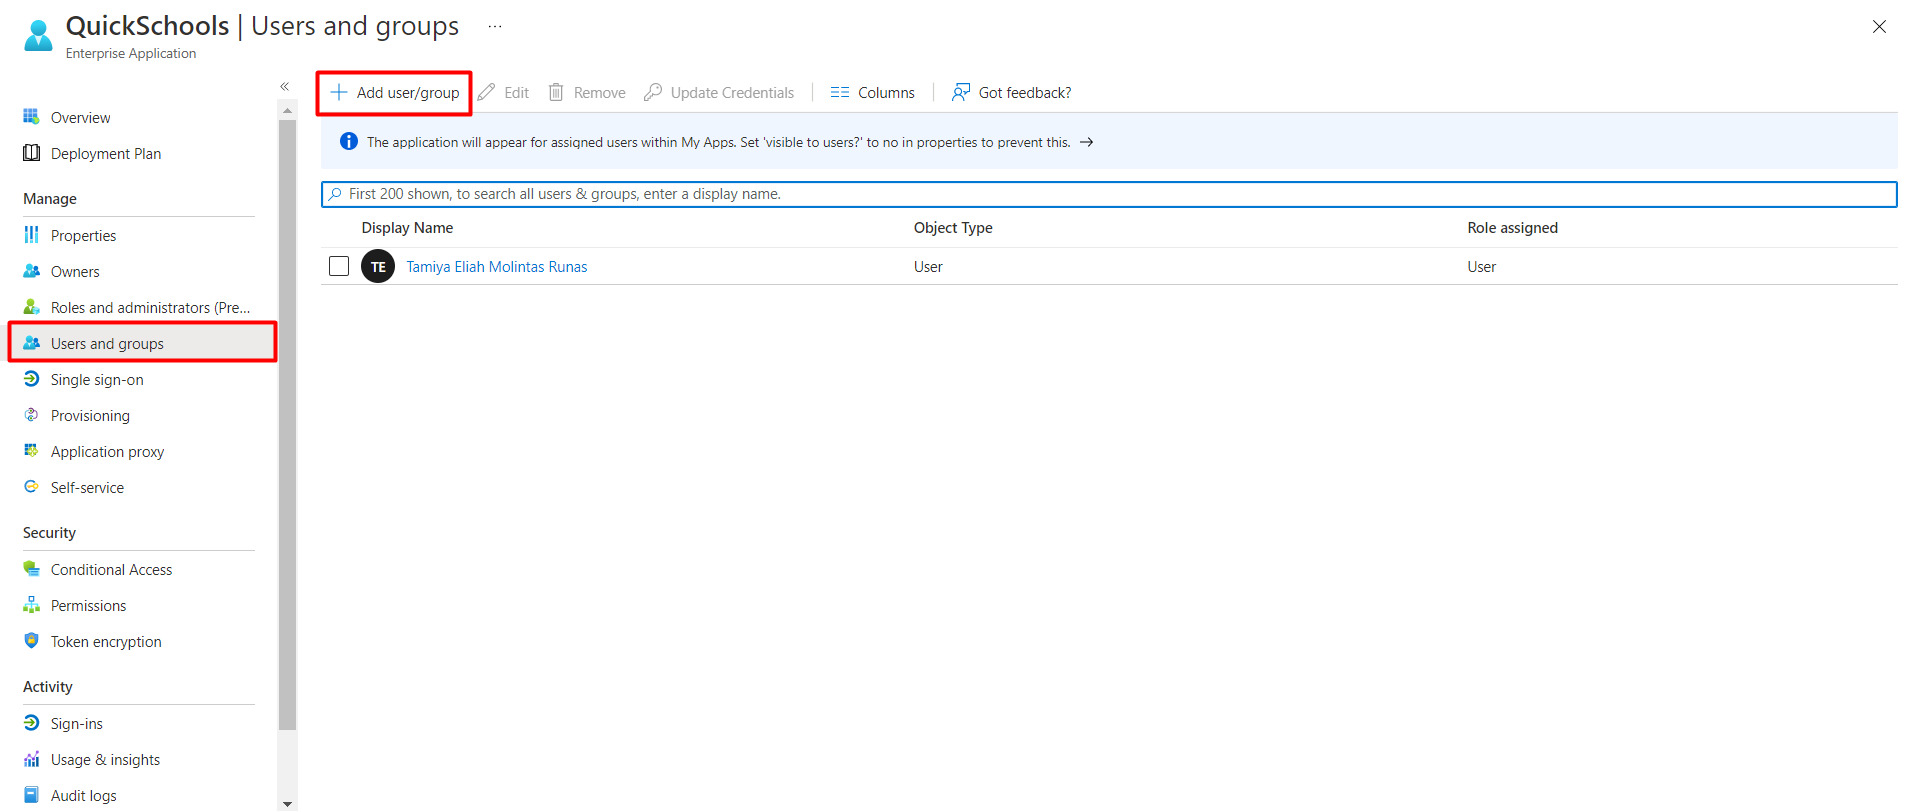The width and height of the screenshot is (1918, 811).
Task: Click the Role assigned column header
Action: 1512,227
